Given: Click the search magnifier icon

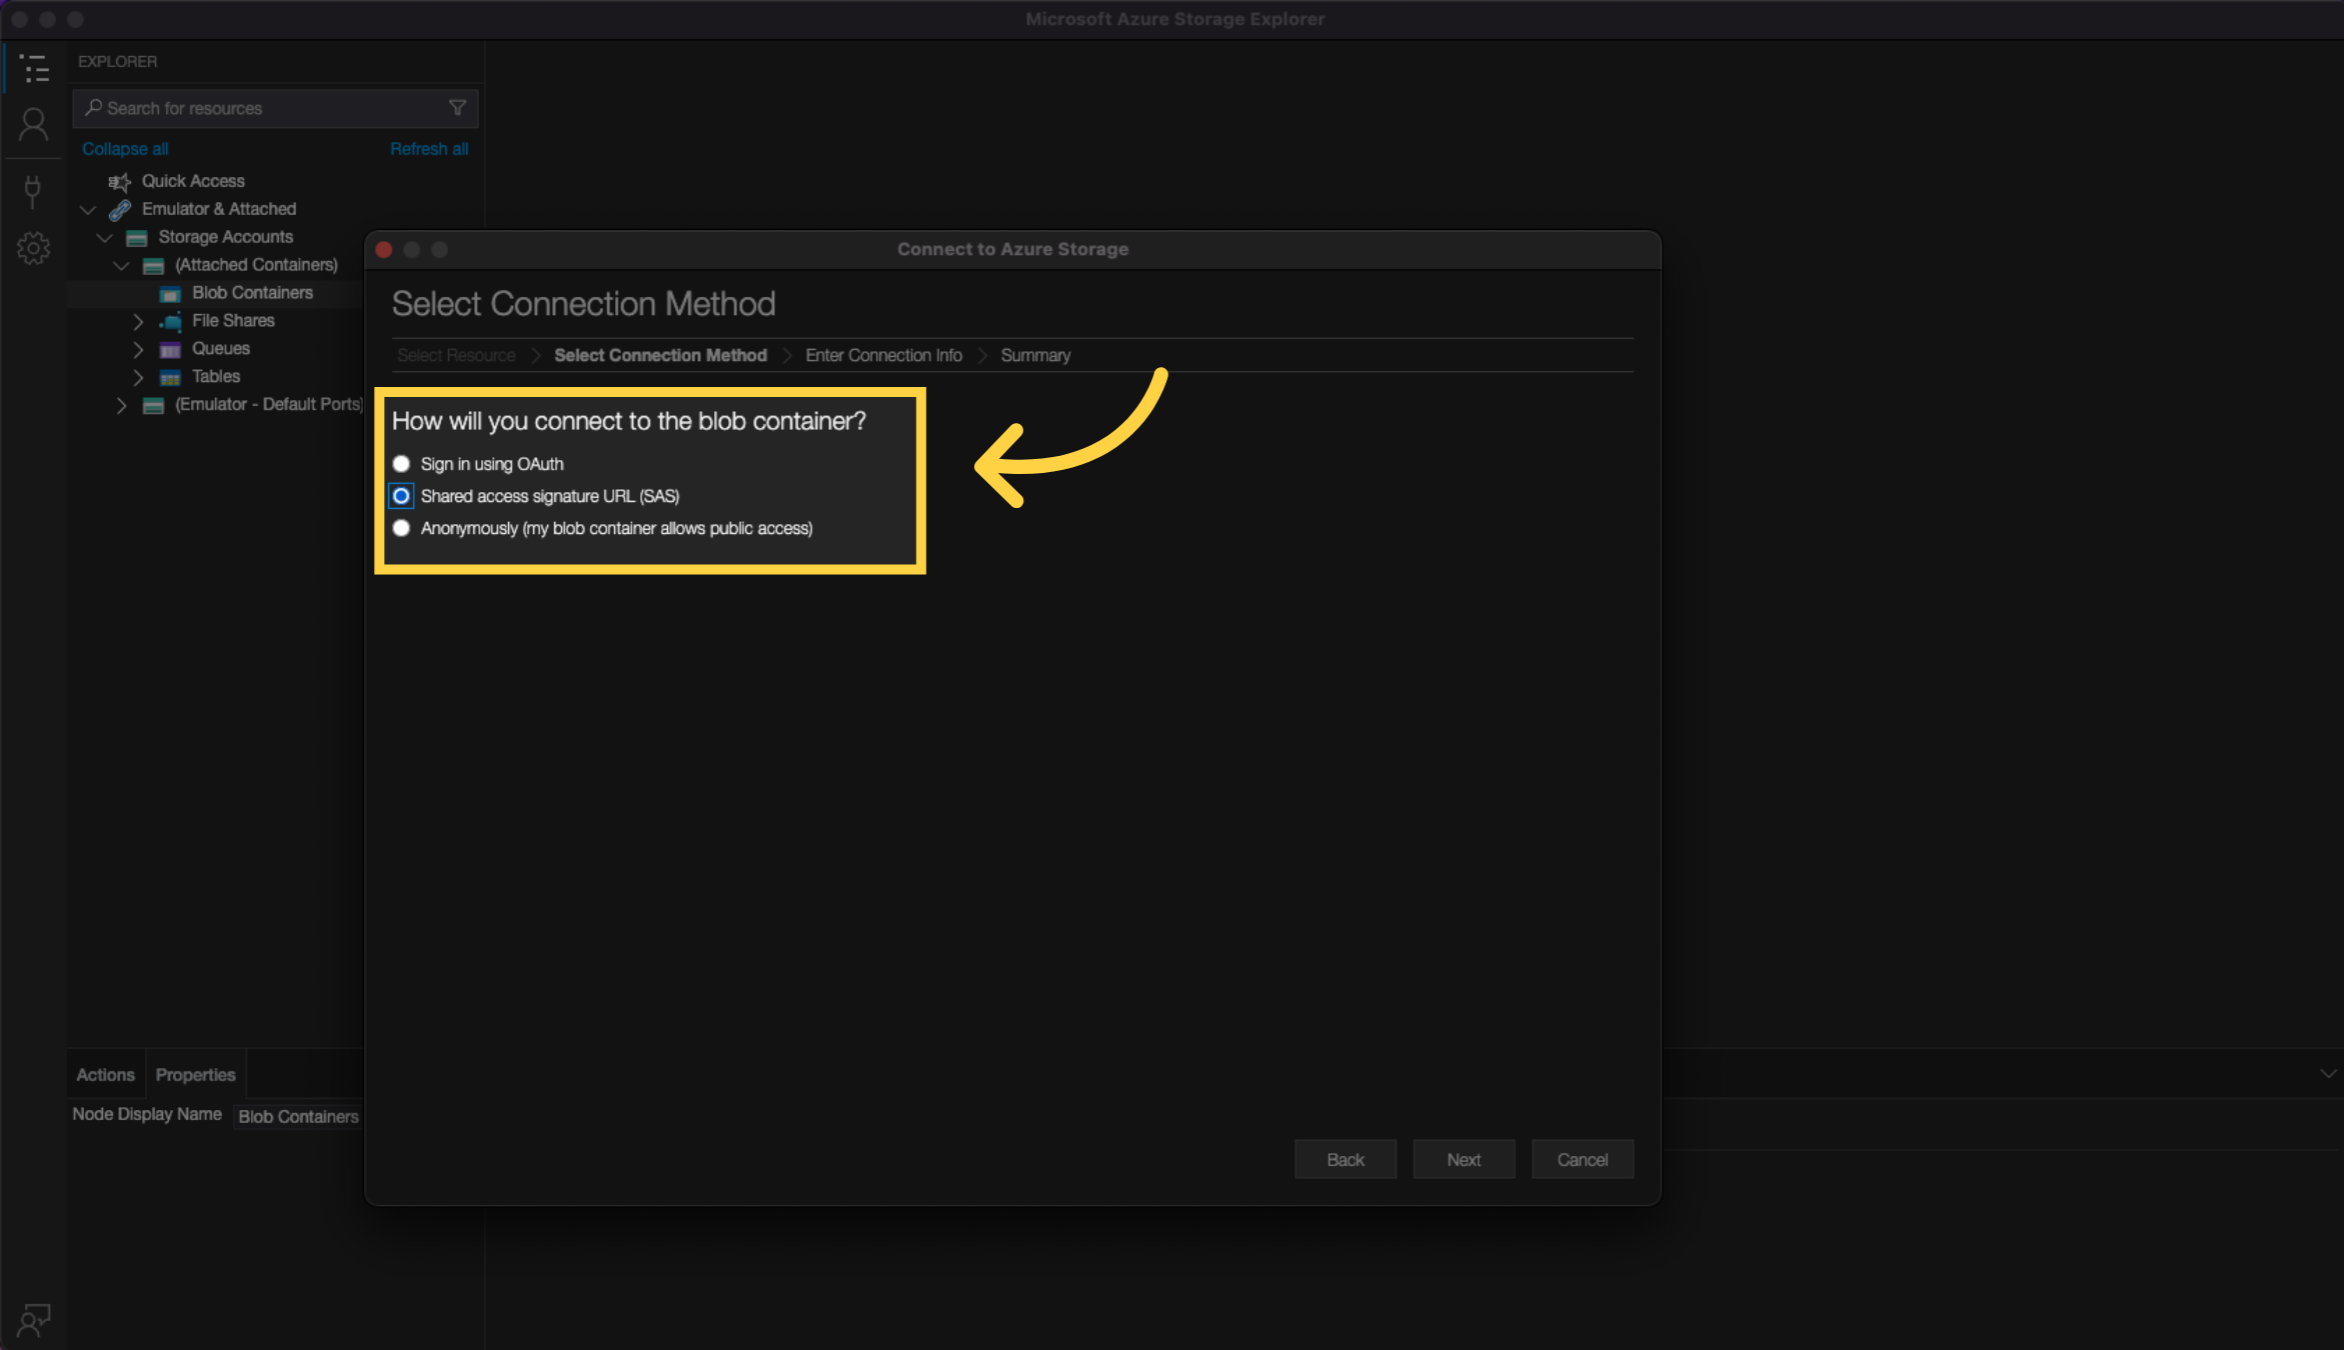Looking at the screenshot, I should point(94,107).
